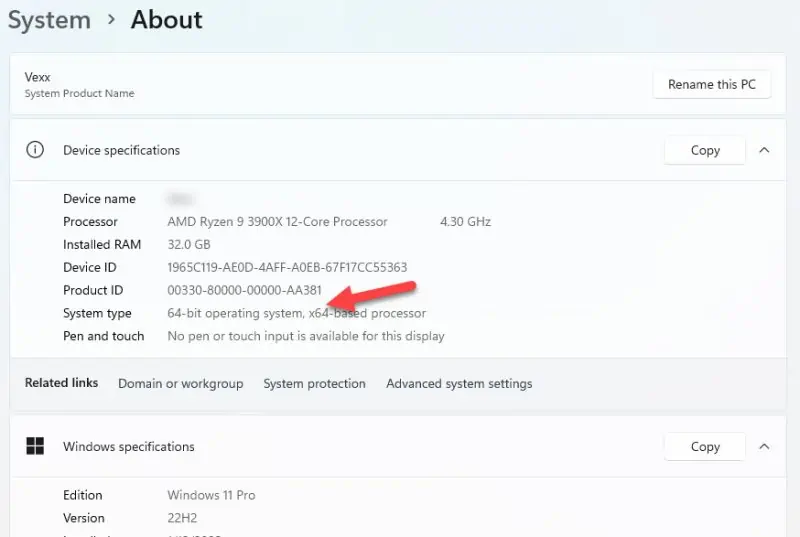Click the Windows logo icon beside Windows specifications
The image size is (800, 537).
coord(35,446)
